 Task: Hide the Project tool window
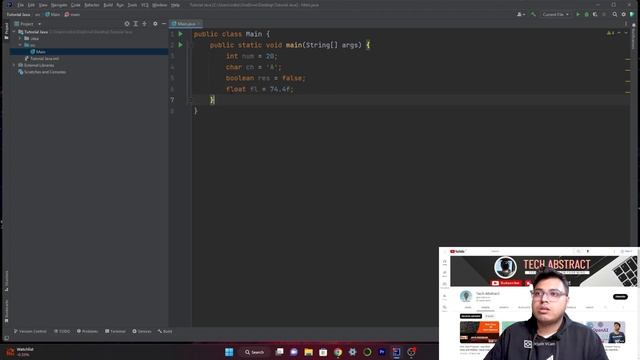(164, 24)
